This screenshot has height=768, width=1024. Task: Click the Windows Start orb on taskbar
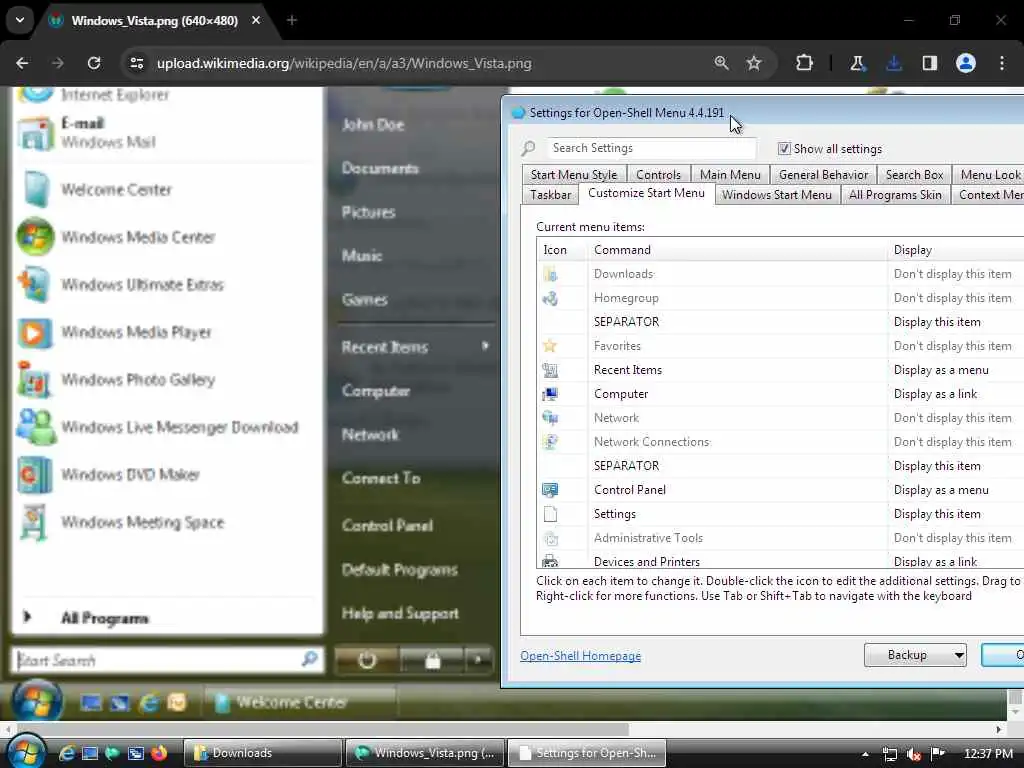pos(27,752)
